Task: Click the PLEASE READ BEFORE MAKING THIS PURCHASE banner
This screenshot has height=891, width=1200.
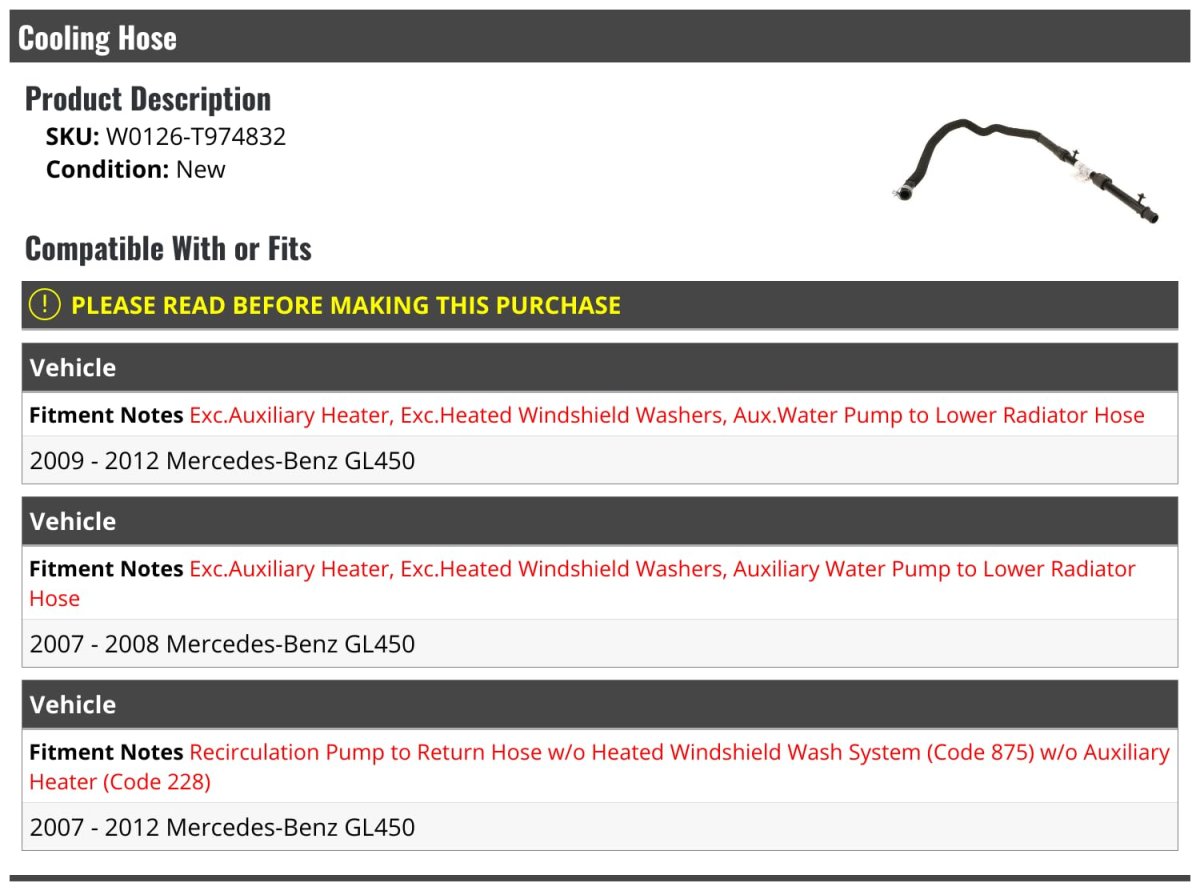Action: click(x=346, y=305)
